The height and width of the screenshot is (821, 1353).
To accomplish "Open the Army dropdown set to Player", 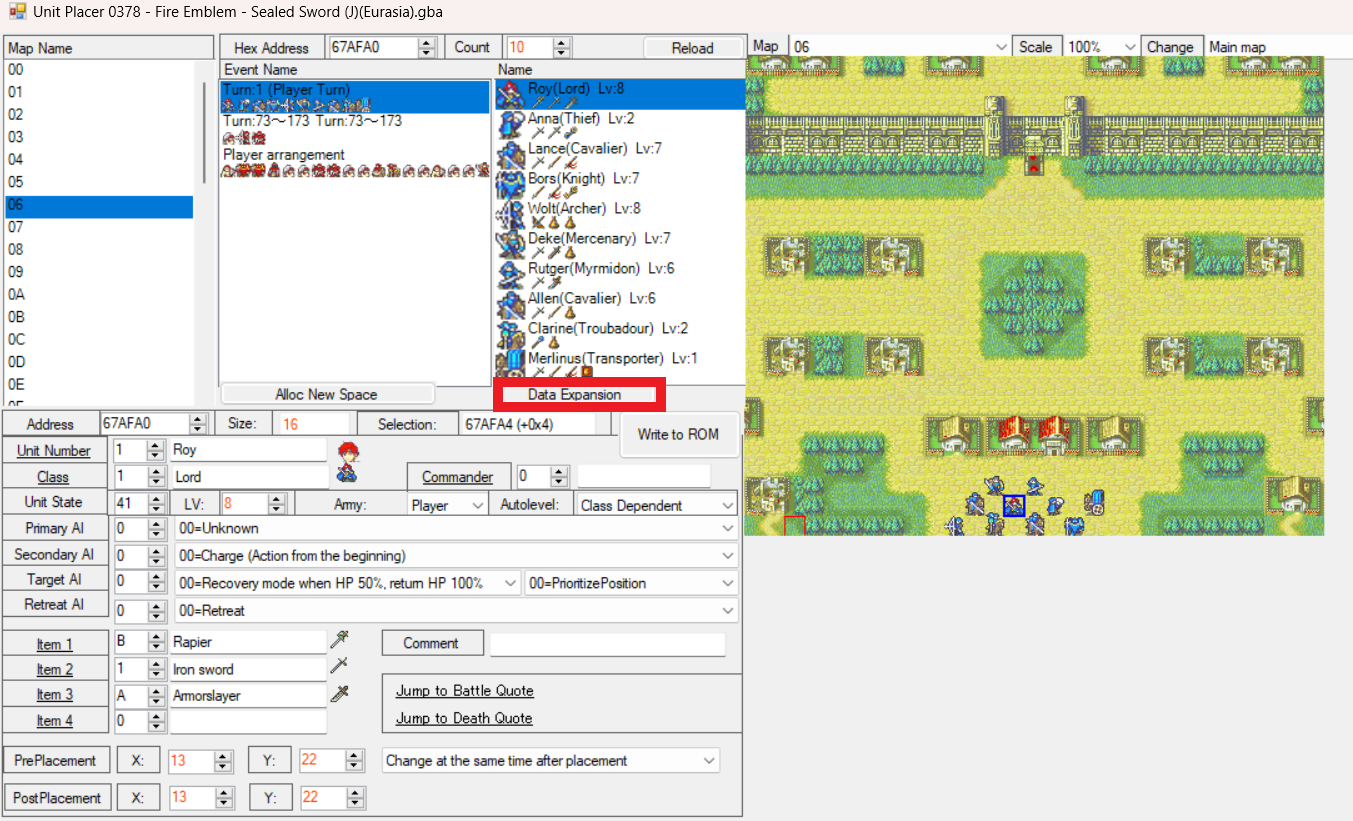I will pyautogui.click(x=448, y=505).
